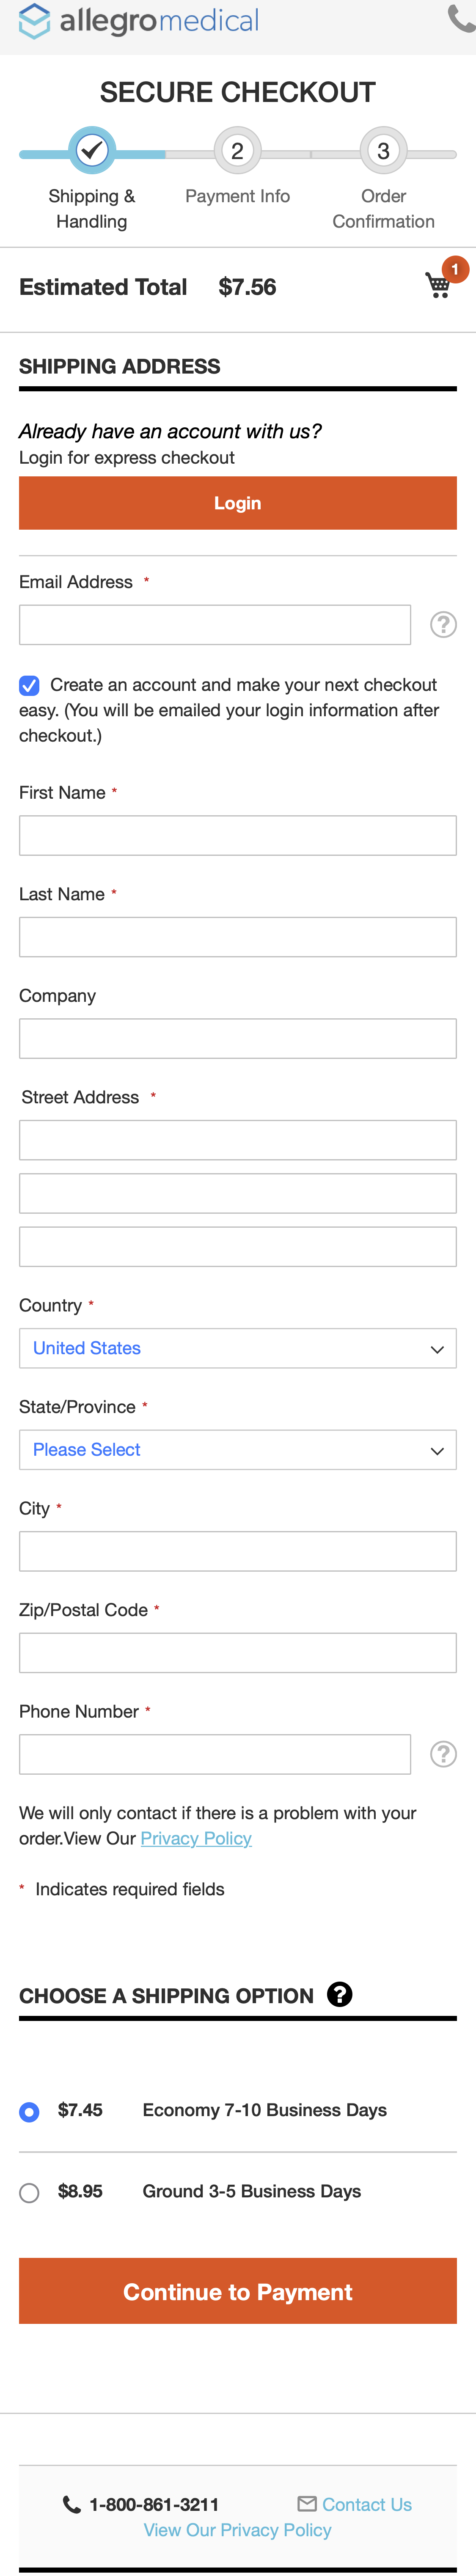
Task: Click the Login button for express checkout
Action: (x=237, y=503)
